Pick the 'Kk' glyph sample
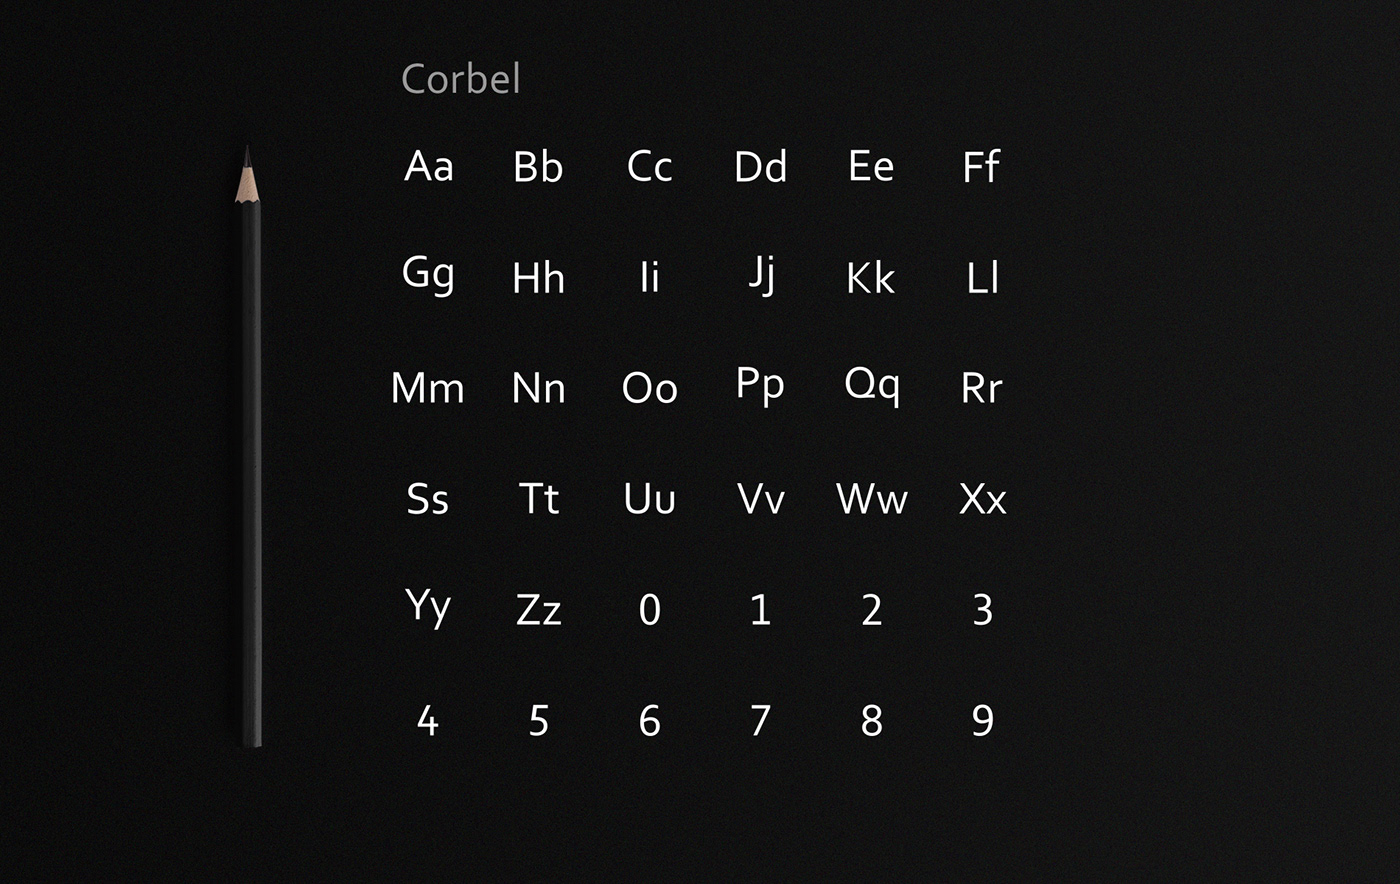Screen dimensions: 1400x884 870,278
